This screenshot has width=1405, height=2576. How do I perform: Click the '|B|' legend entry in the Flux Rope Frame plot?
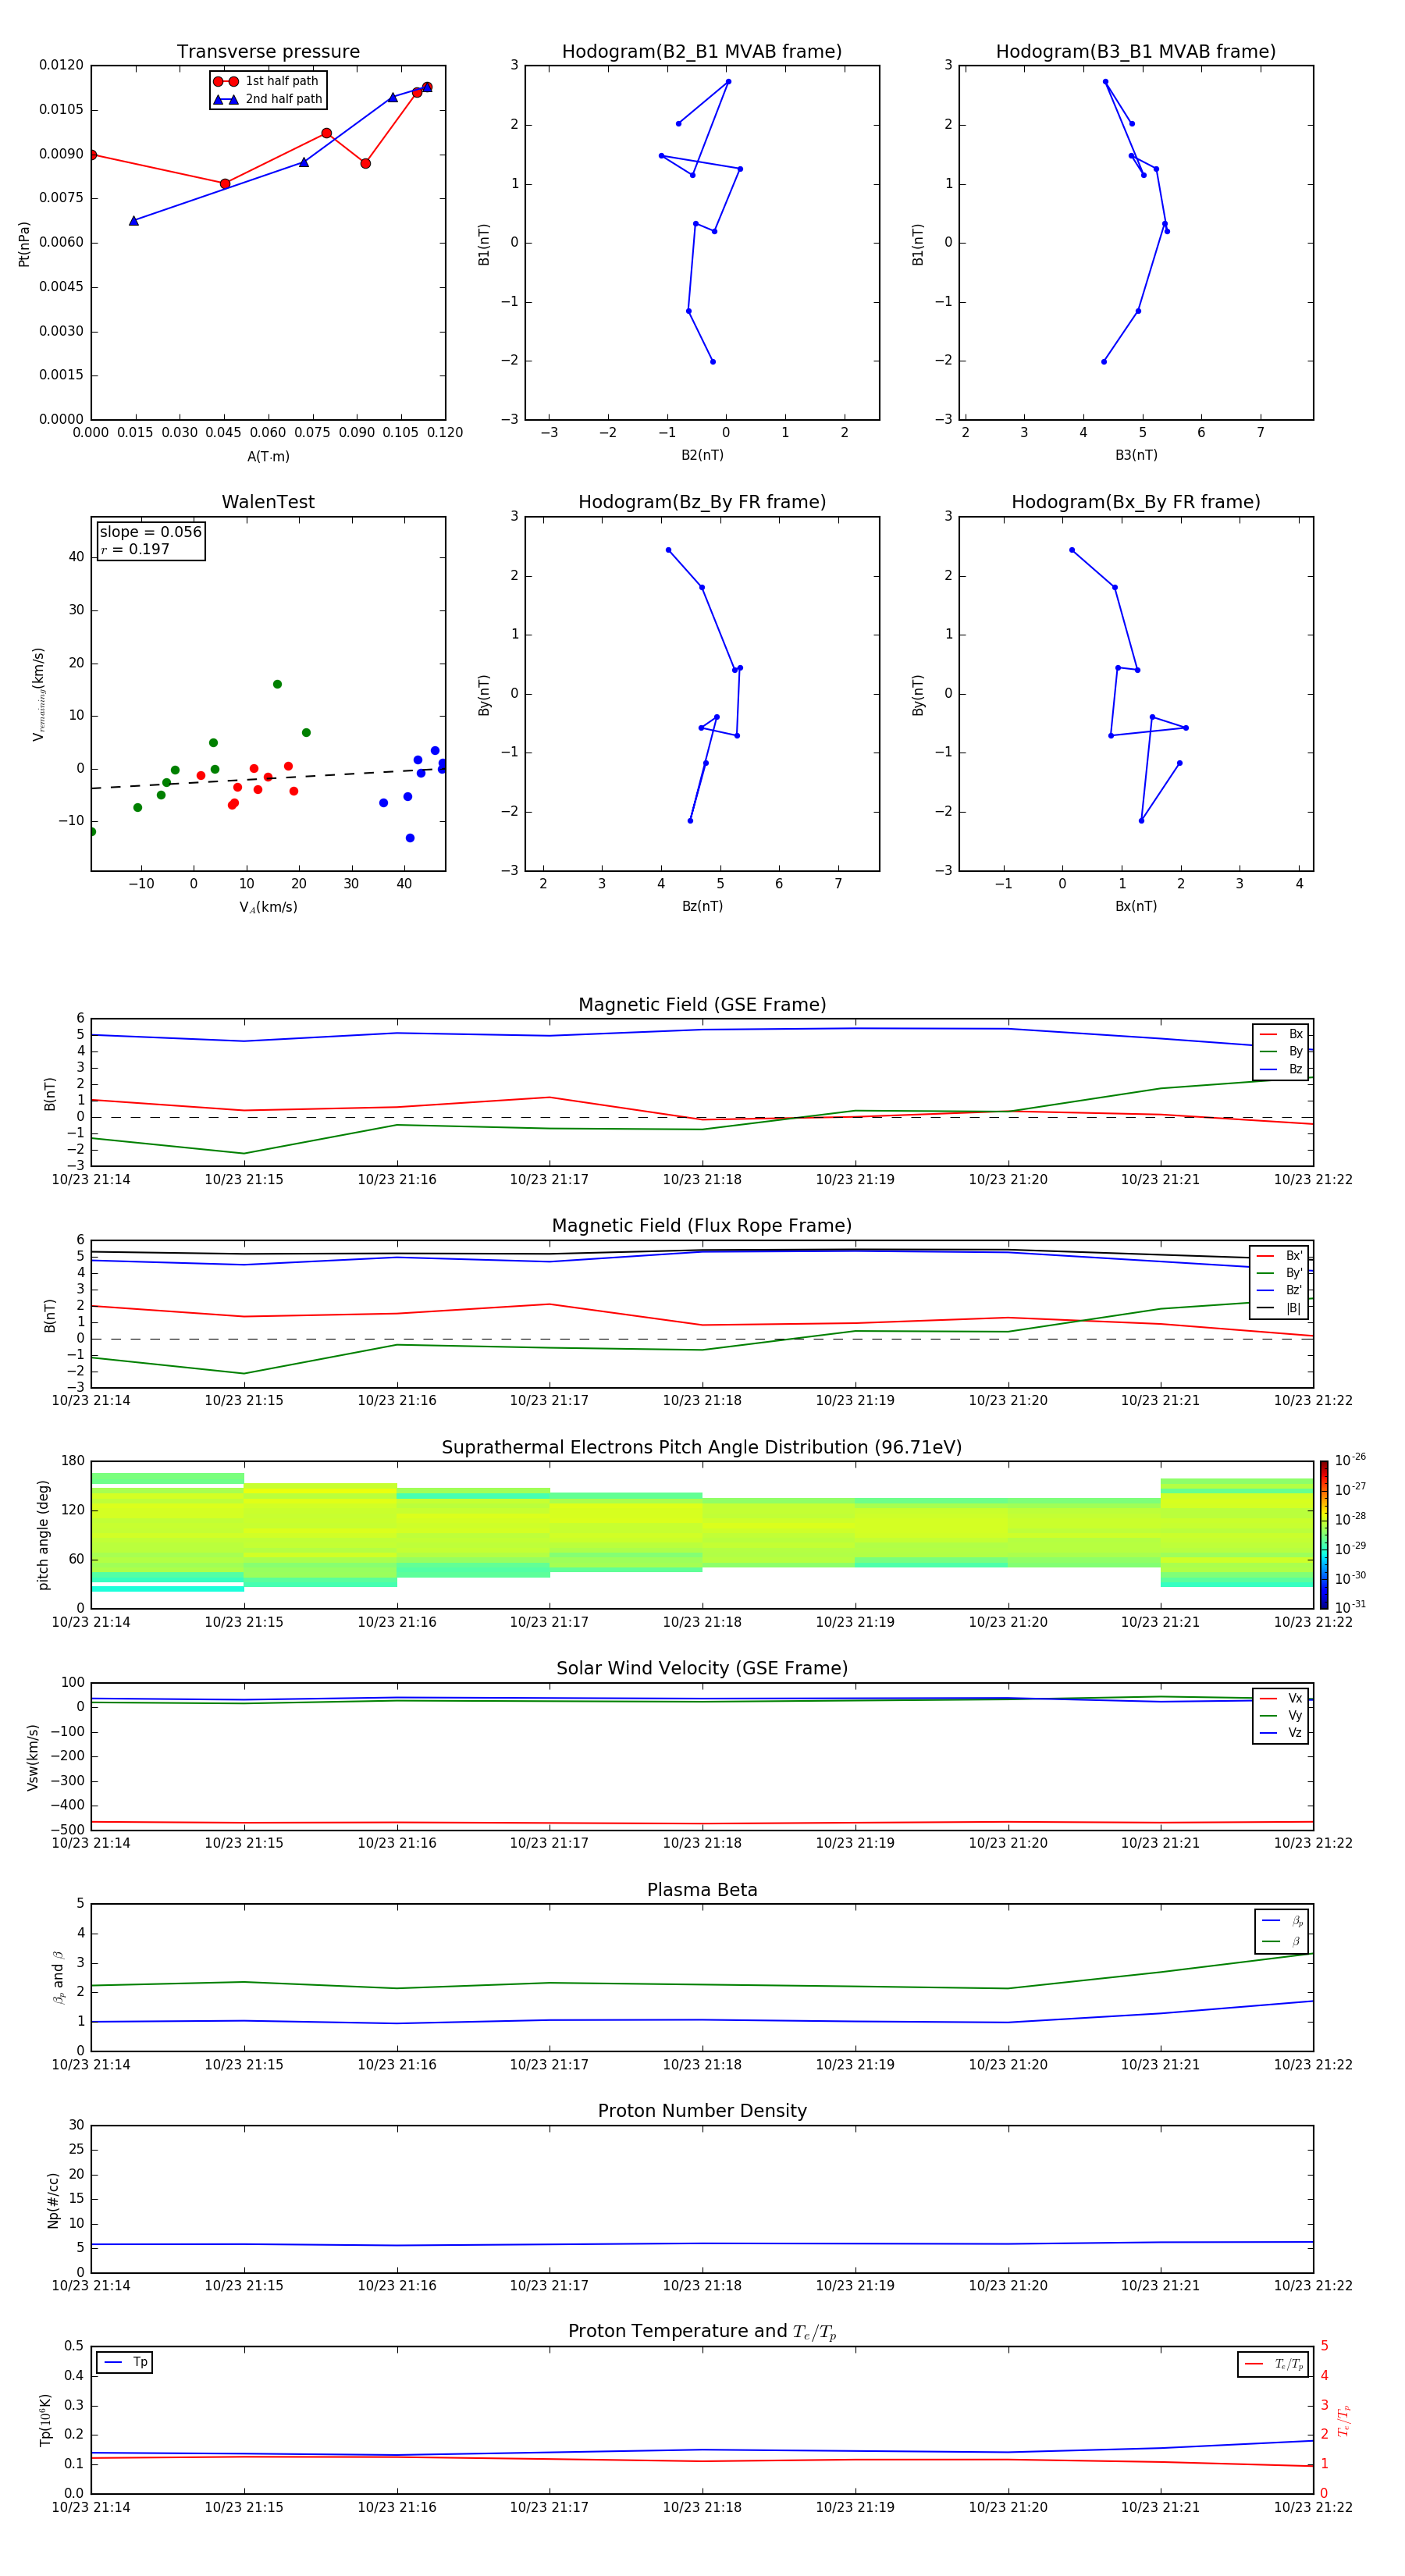(1280, 1308)
